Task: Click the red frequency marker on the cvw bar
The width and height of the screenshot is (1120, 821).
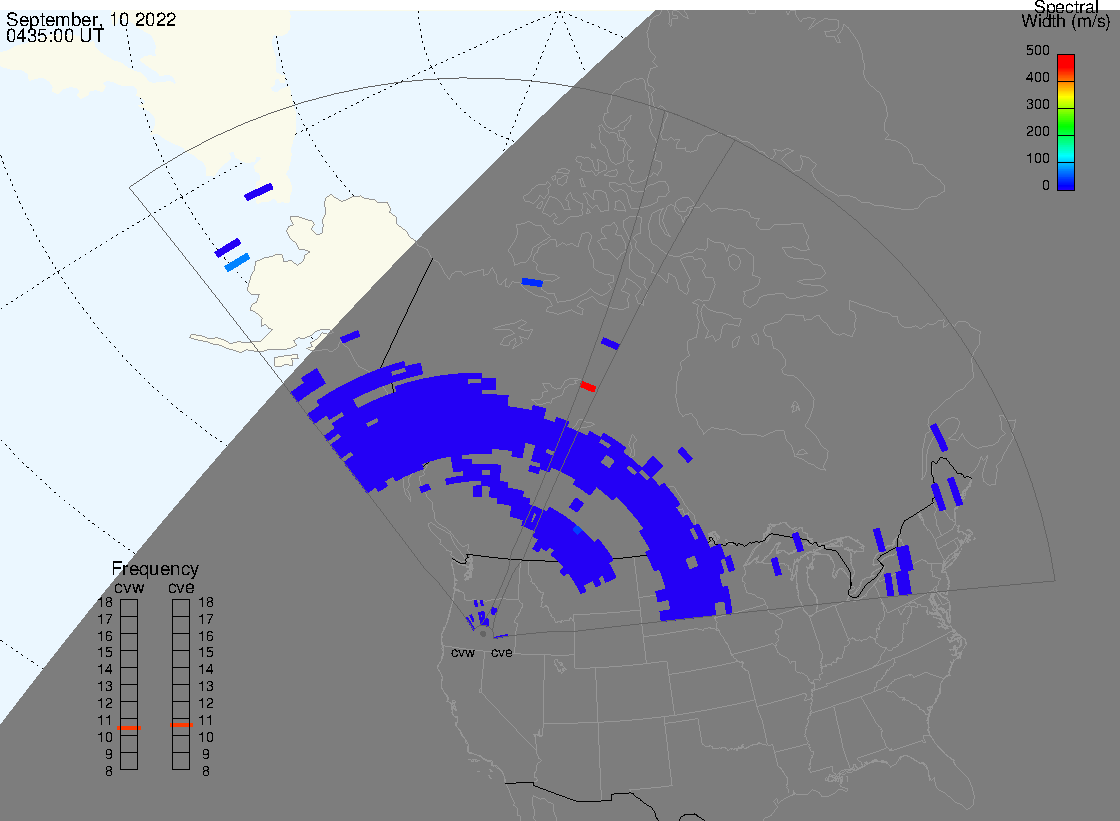Action: pos(129,728)
